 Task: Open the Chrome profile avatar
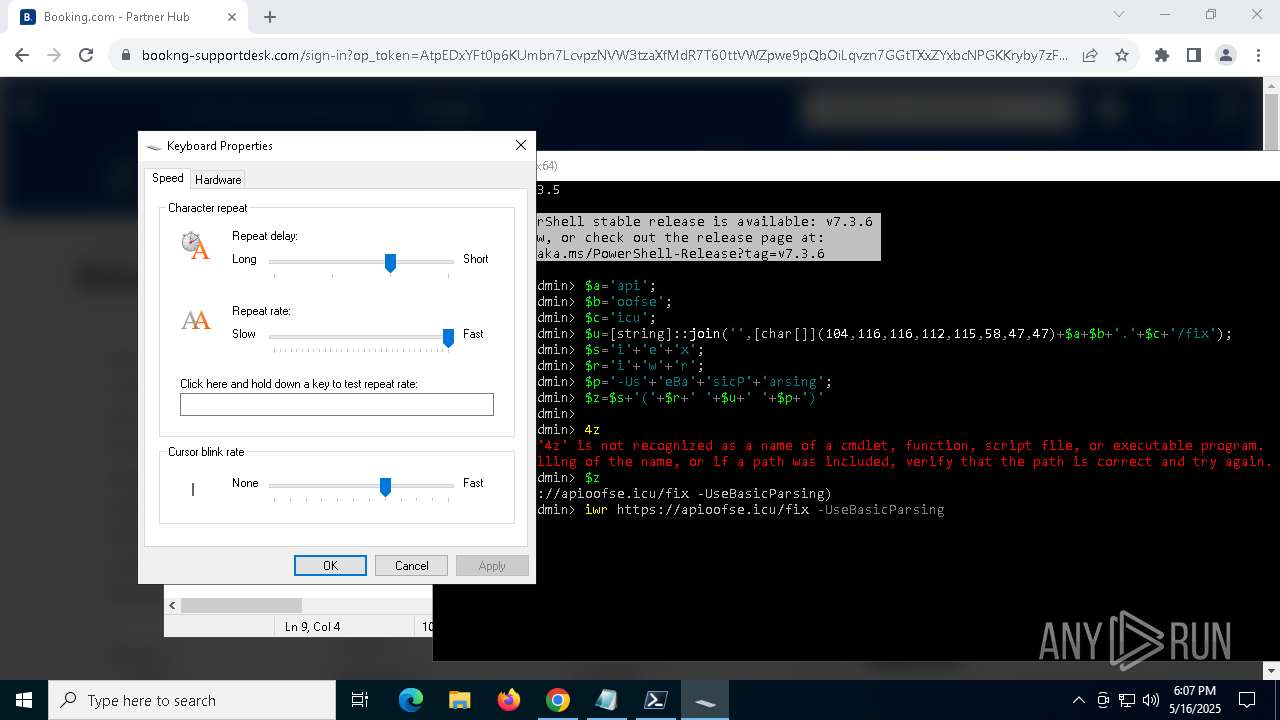[1226, 56]
